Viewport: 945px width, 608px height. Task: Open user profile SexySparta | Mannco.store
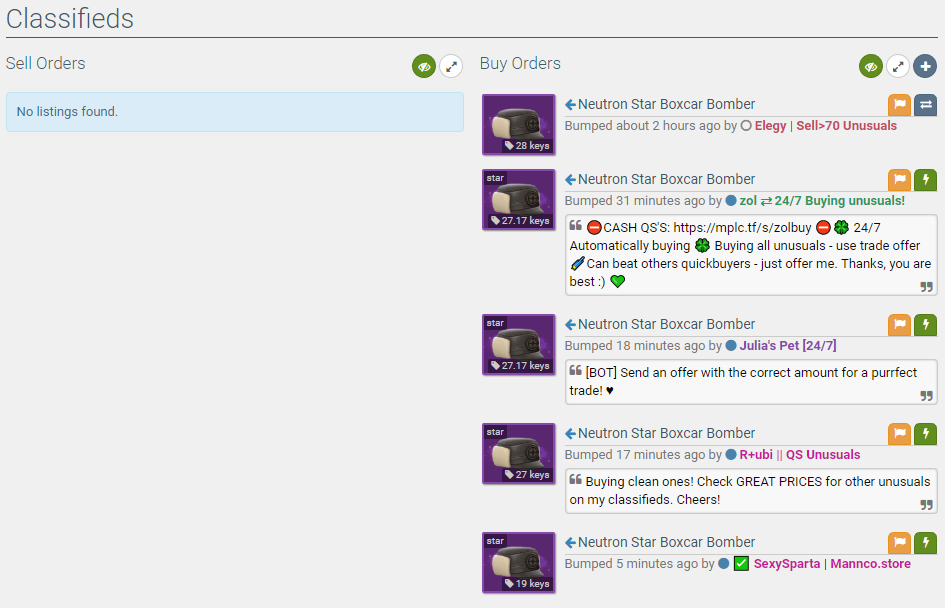click(x=832, y=564)
